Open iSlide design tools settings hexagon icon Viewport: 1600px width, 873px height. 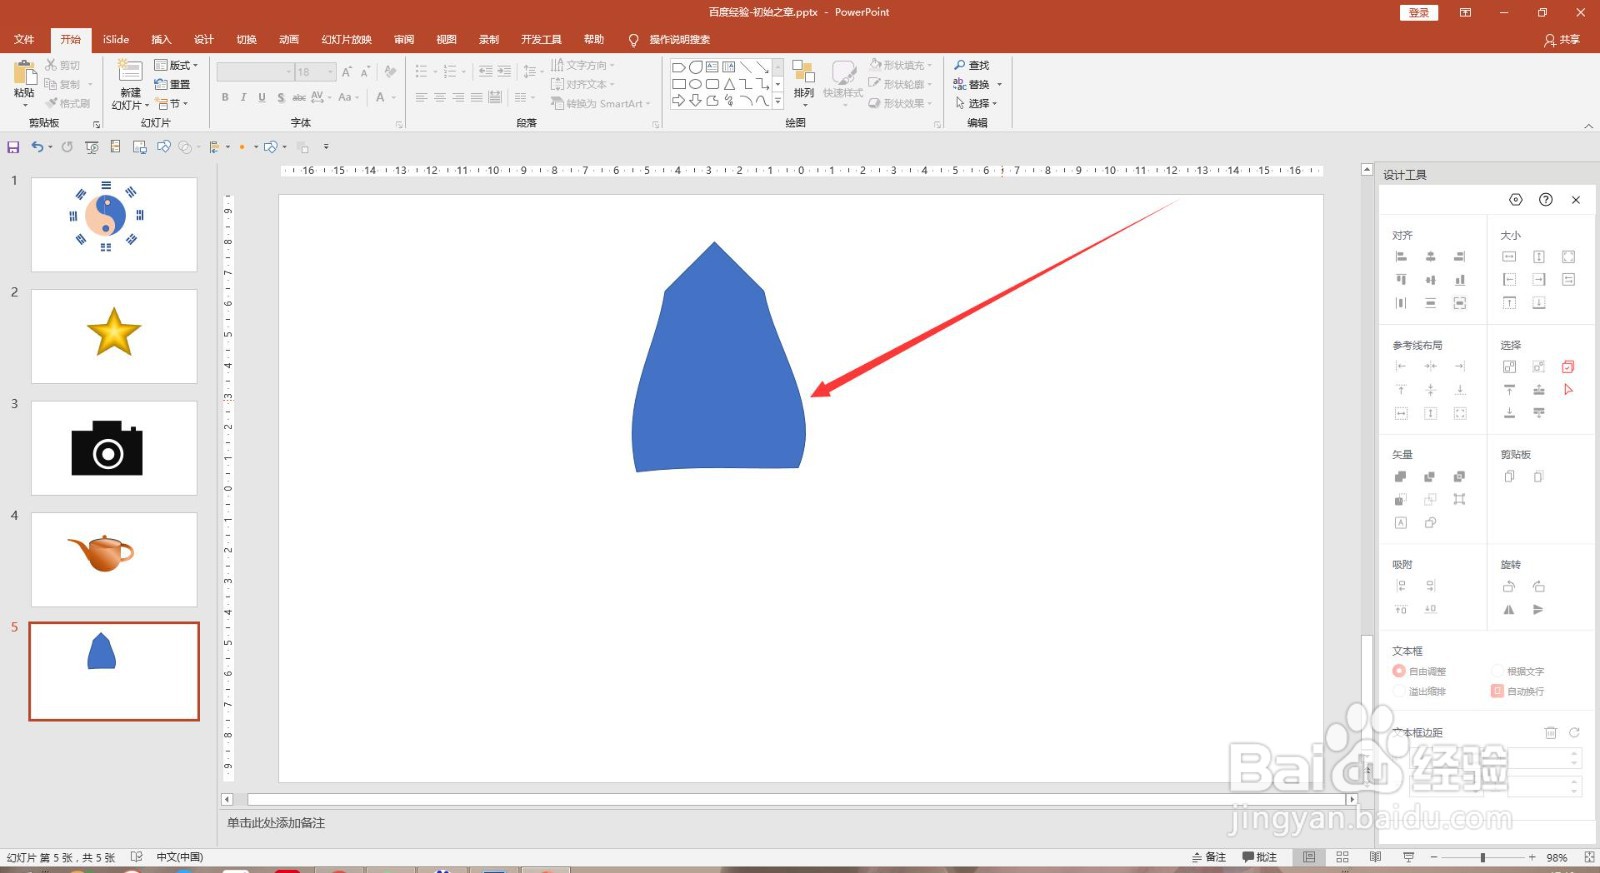pos(1516,200)
